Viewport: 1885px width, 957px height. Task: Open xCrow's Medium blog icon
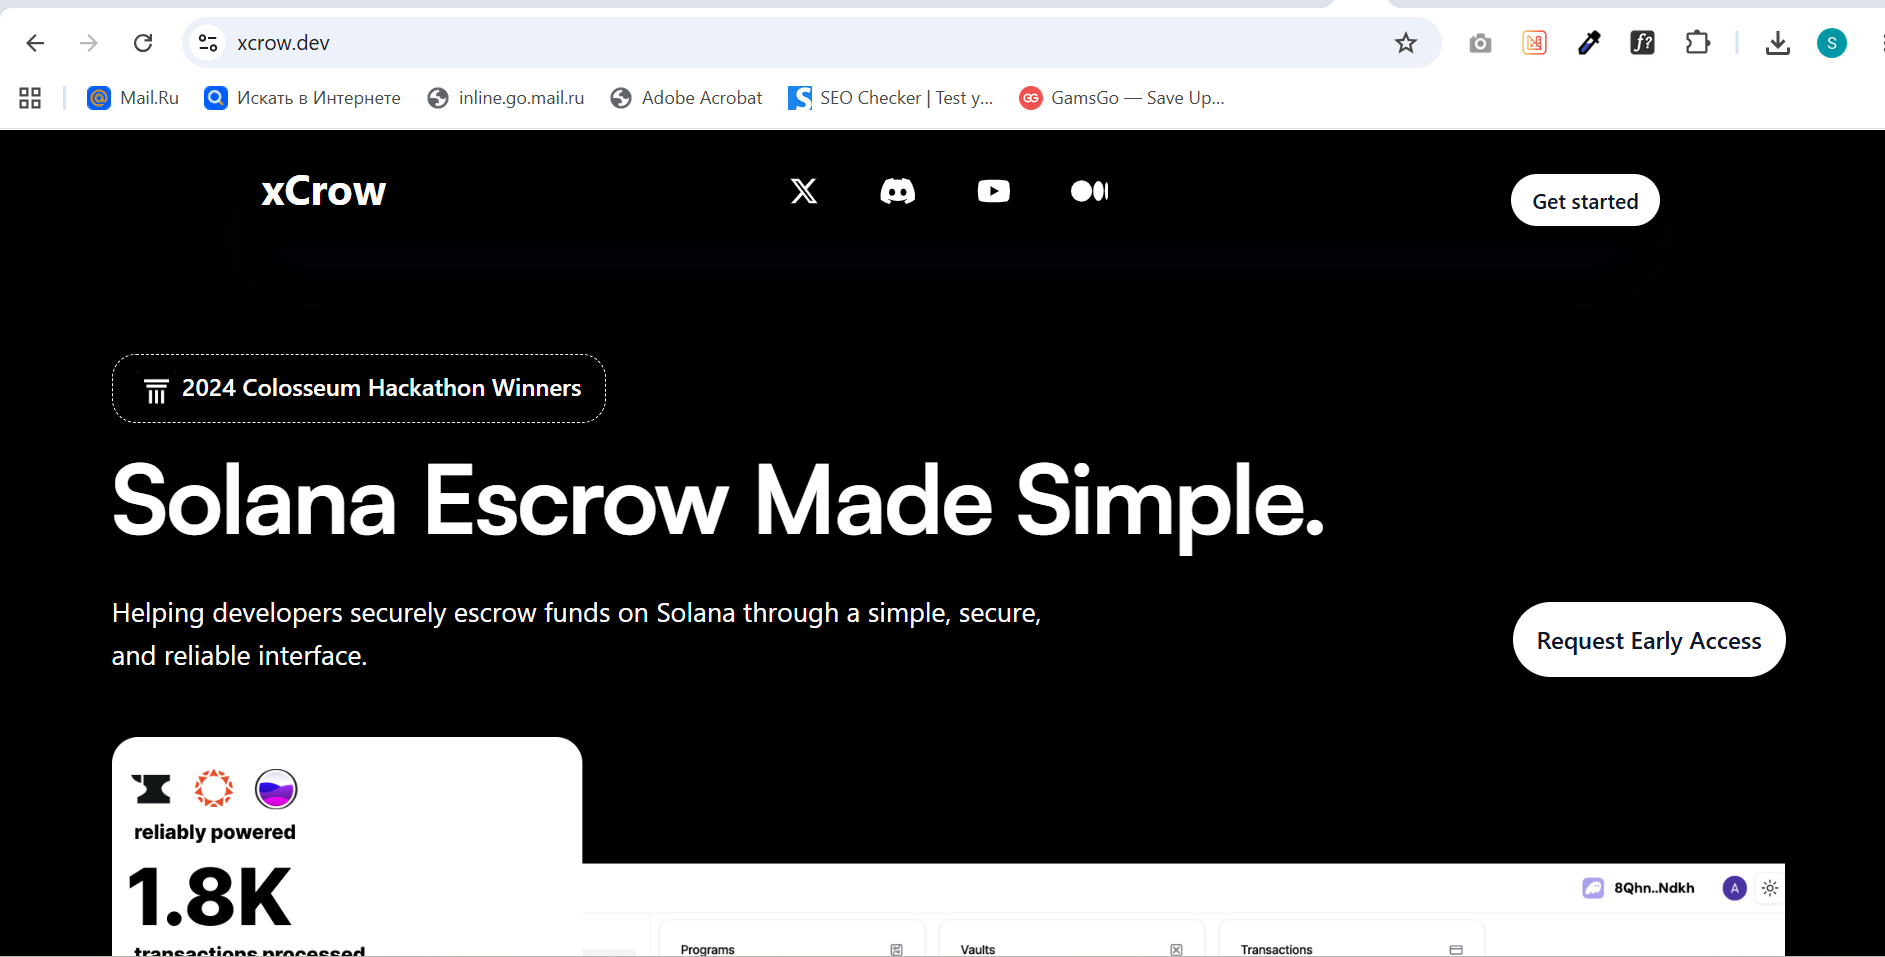coord(1089,191)
